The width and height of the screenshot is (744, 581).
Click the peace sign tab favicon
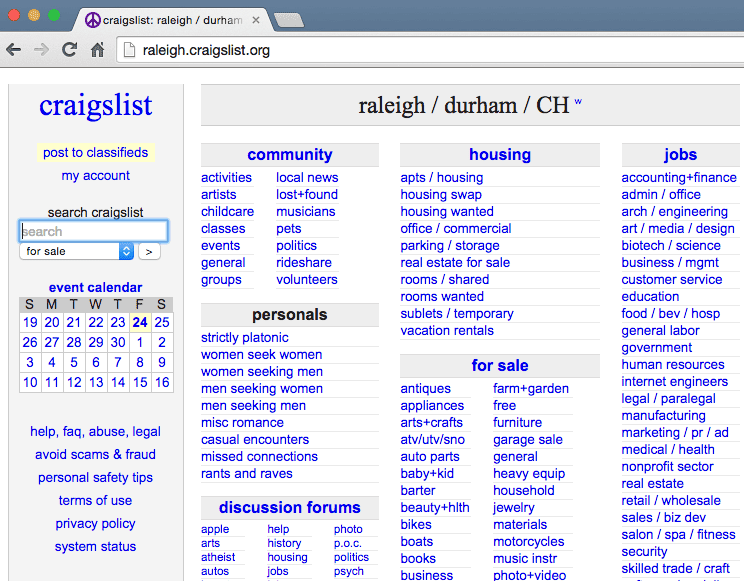click(93, 20)
